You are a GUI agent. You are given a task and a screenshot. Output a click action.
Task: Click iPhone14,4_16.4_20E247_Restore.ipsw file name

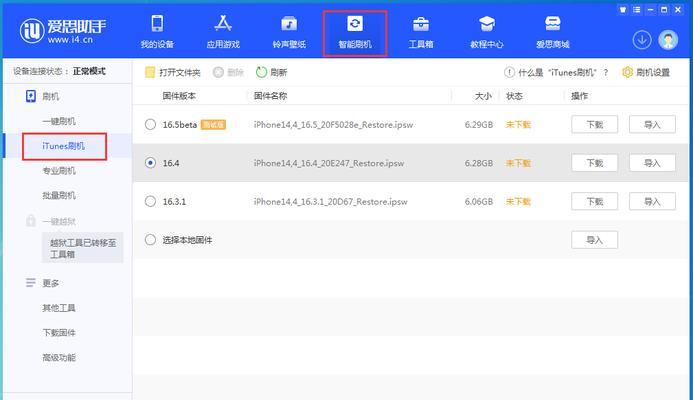[329, 163]
